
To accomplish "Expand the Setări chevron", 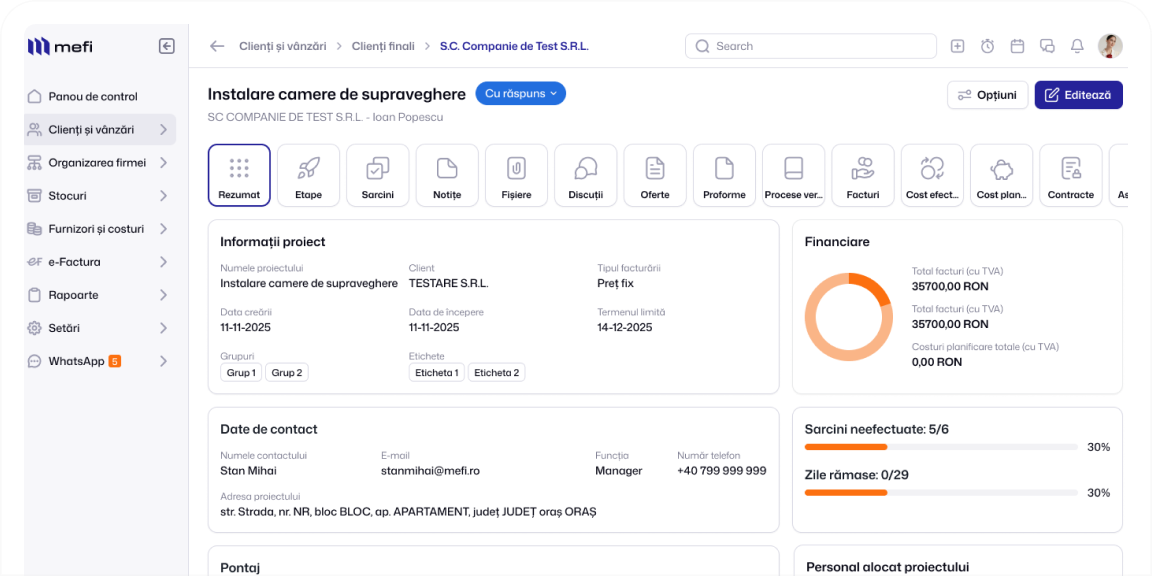I will 163,328.
